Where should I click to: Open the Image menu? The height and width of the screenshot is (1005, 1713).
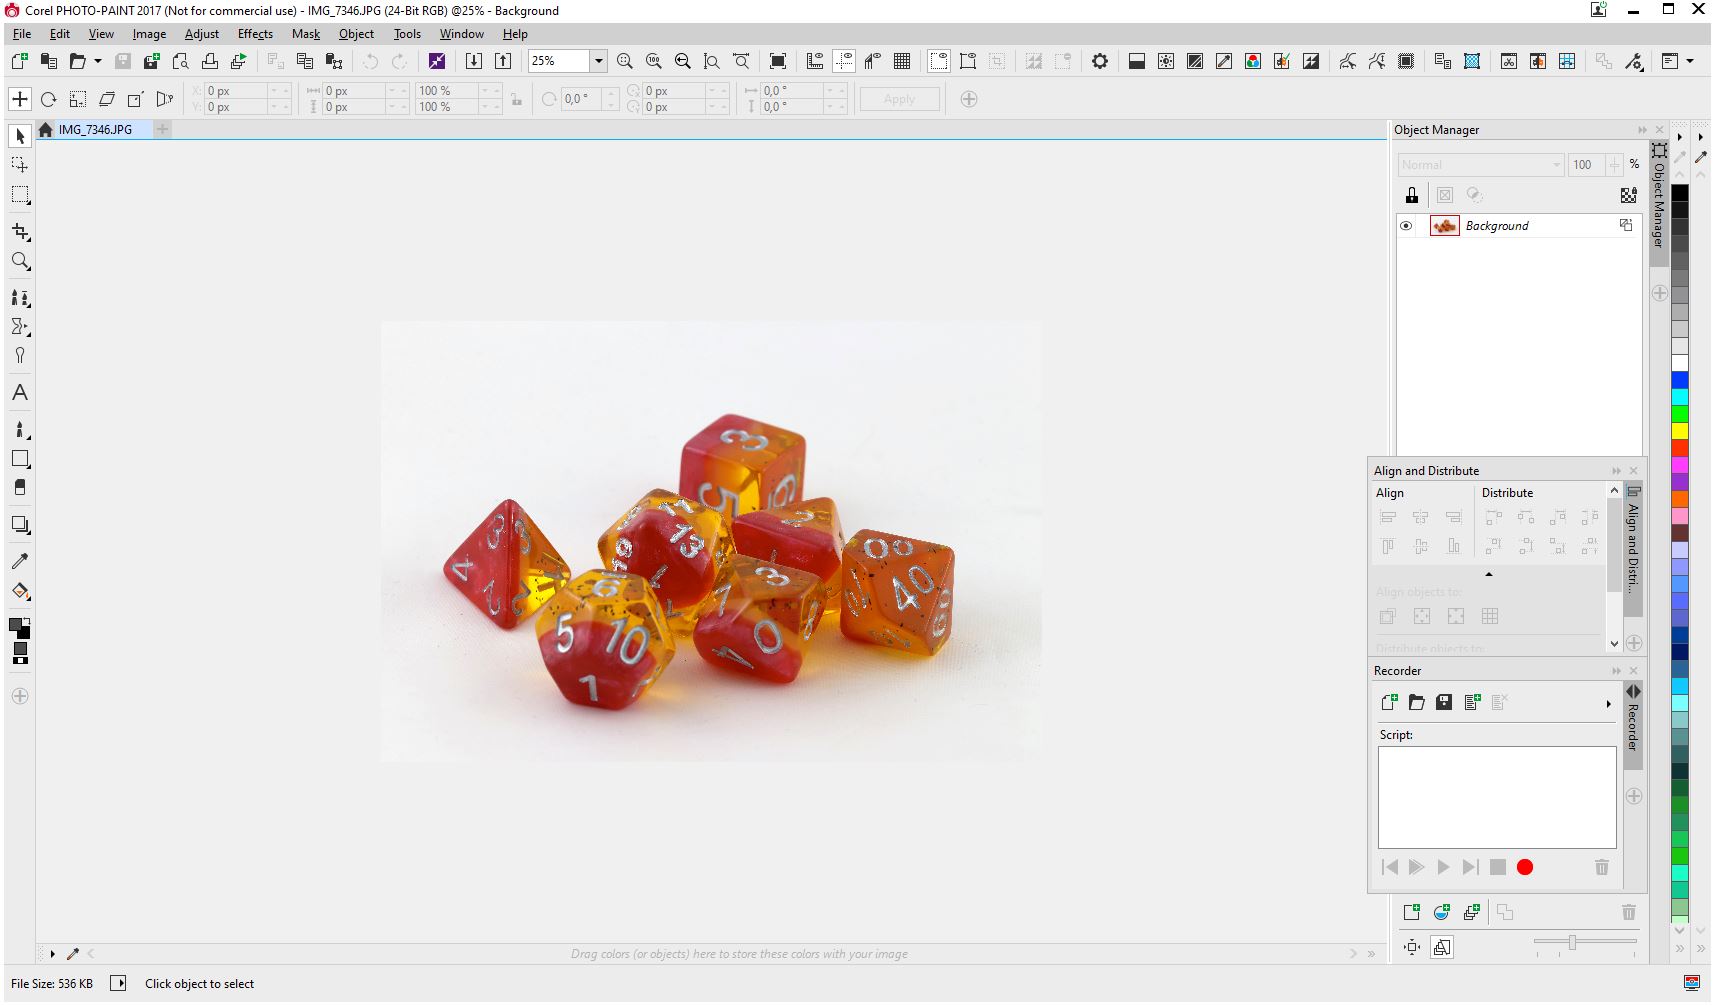point(149,34)
